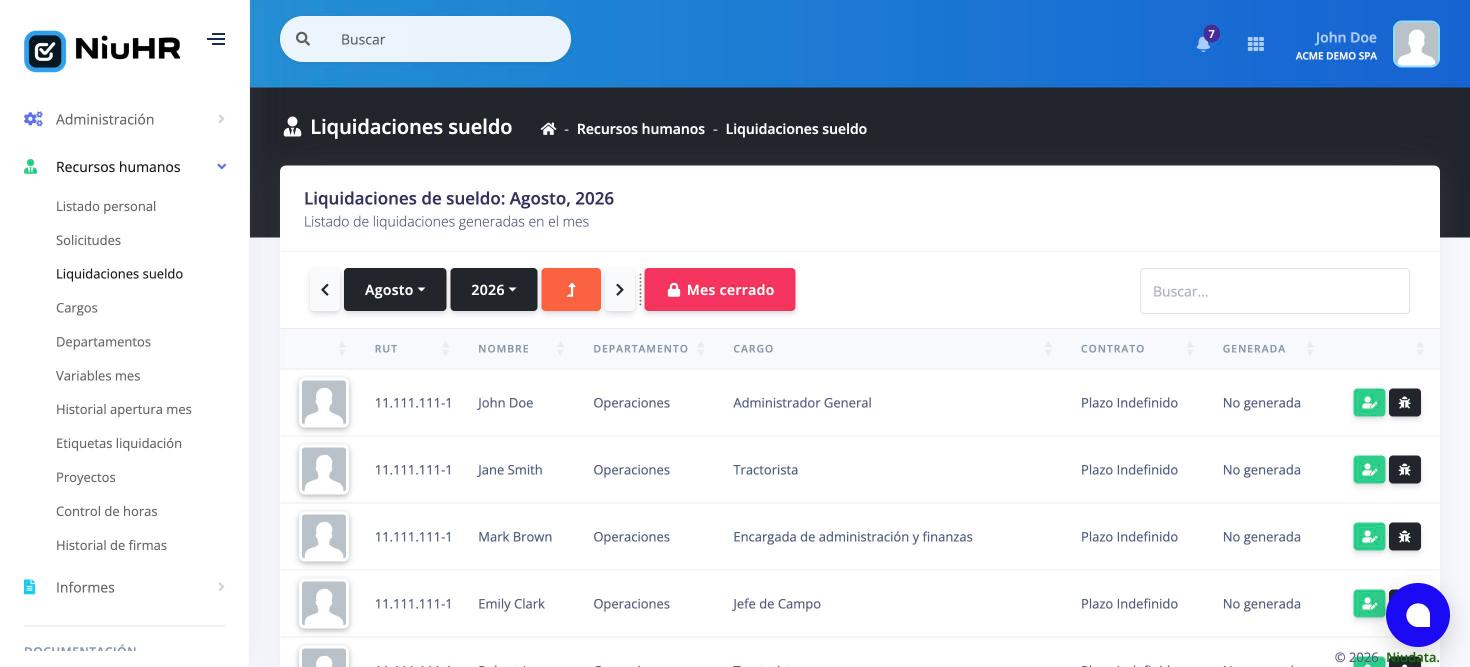
Task: Open Proyectos in the sidebar
Action: pos(86,477)
